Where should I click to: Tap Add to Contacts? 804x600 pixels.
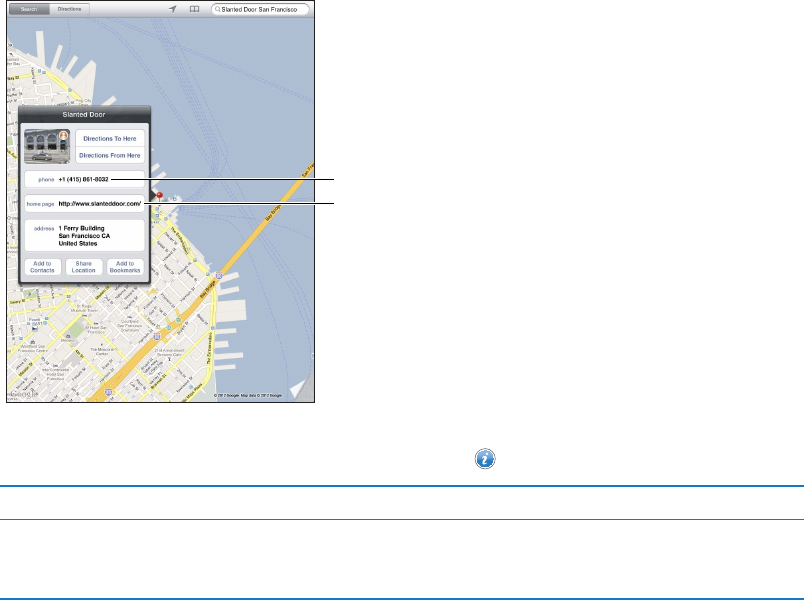pos(43,267)
